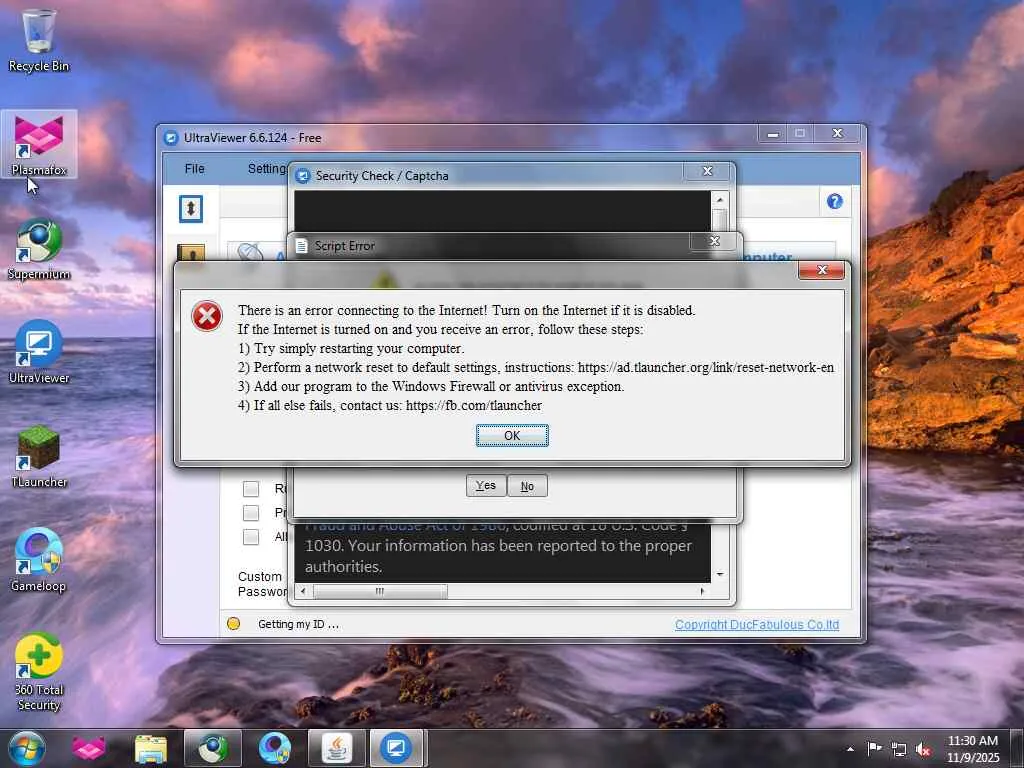This screenshot has height=768, width=1024.
Task: Click the network tray icon
Action: 899,749
